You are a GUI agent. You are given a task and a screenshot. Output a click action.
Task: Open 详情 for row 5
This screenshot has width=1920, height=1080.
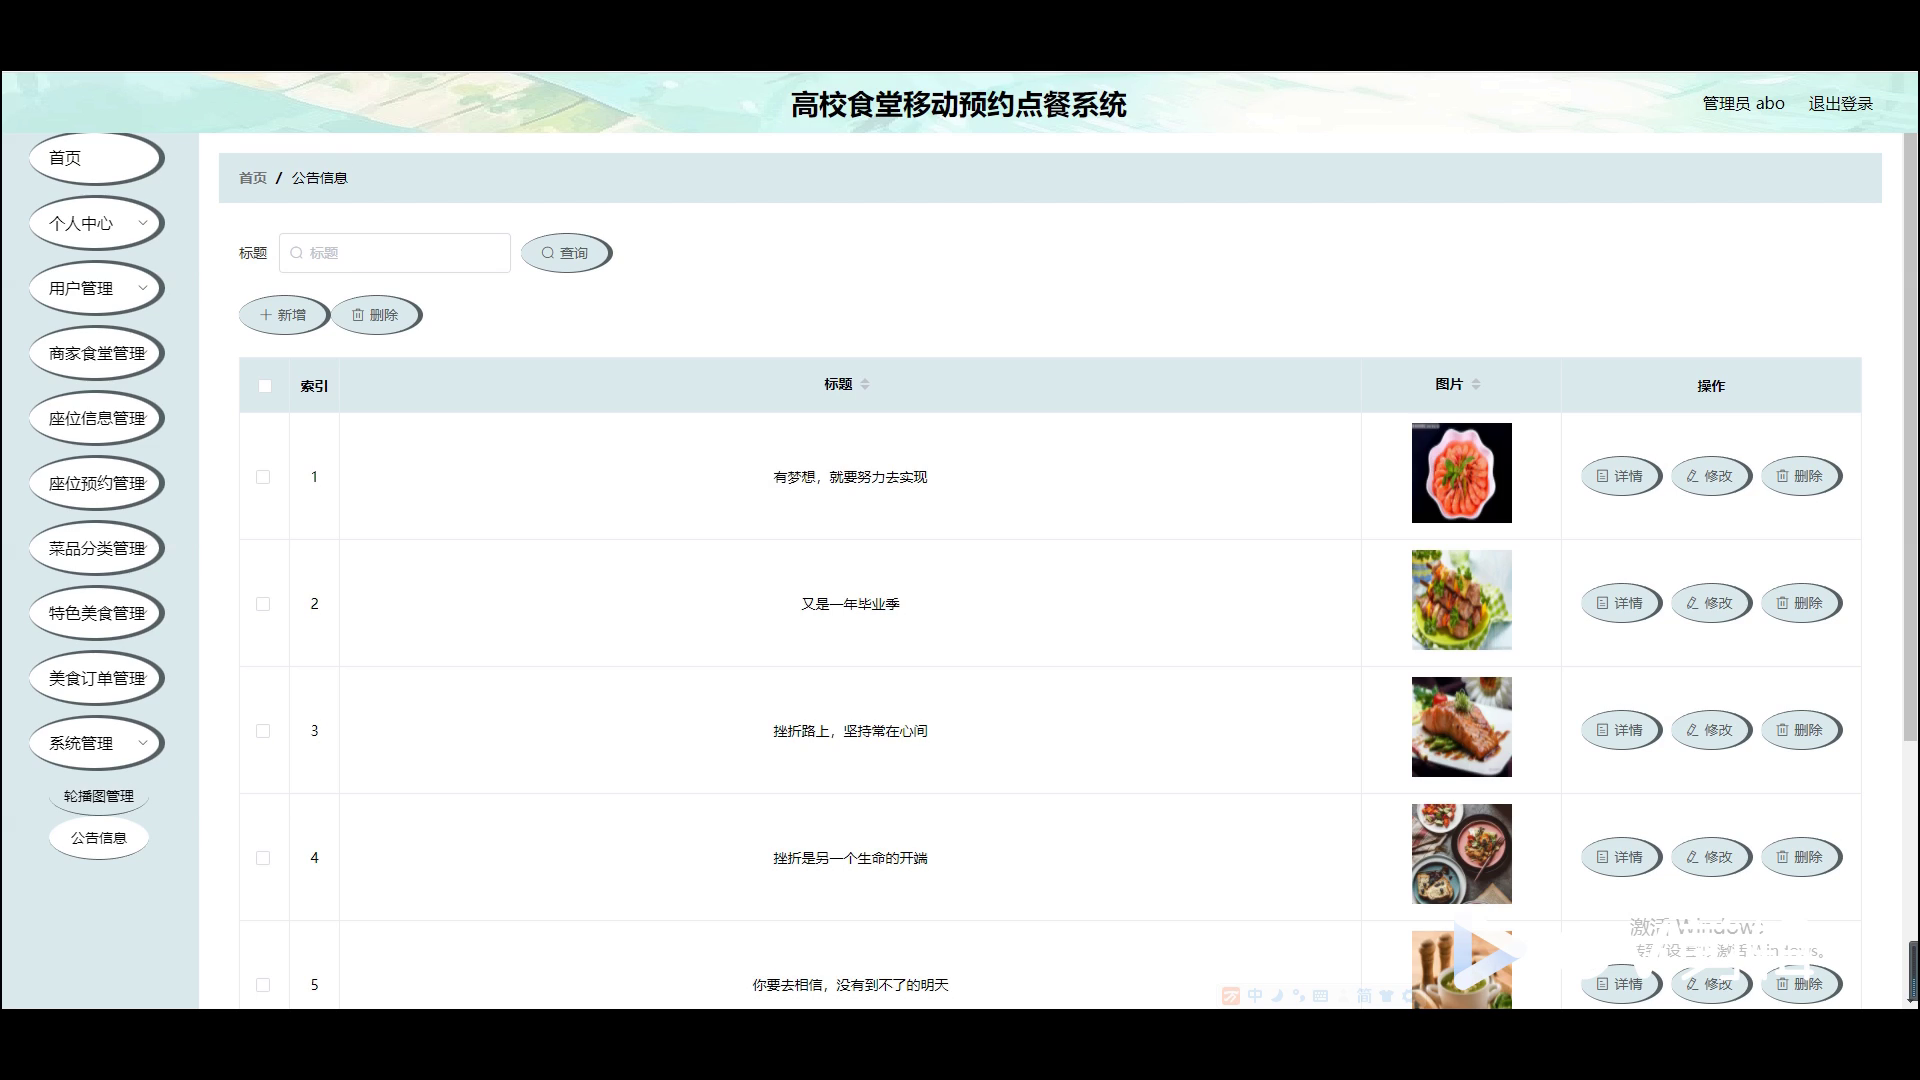point(1621,984)
